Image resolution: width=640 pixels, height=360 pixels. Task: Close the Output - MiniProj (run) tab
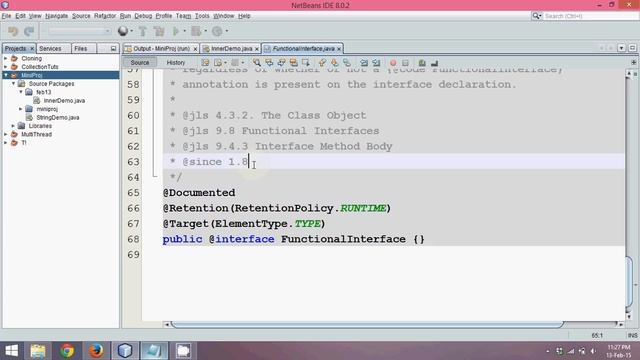click(x=195, y=49)
